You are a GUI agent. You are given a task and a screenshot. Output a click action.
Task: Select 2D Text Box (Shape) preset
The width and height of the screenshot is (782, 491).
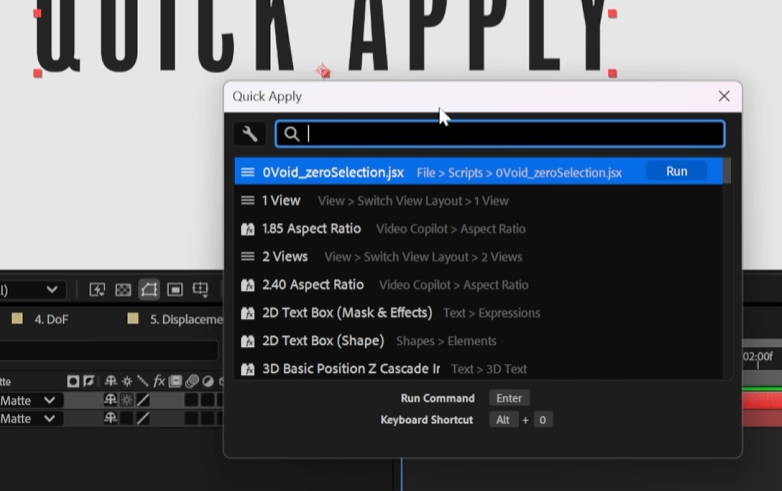coord(478,340)
